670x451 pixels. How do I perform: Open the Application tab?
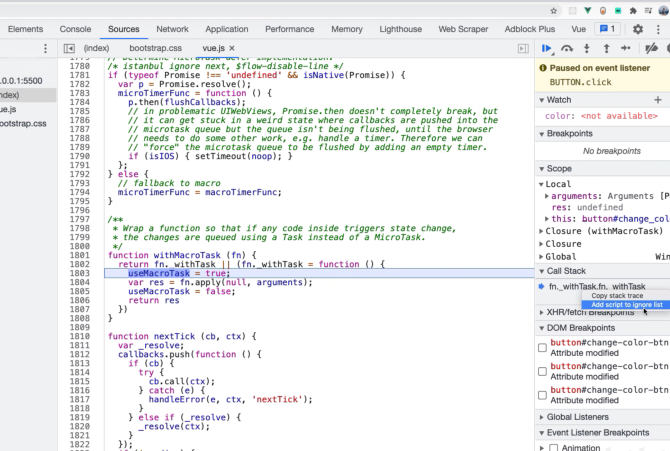(226, 29)
